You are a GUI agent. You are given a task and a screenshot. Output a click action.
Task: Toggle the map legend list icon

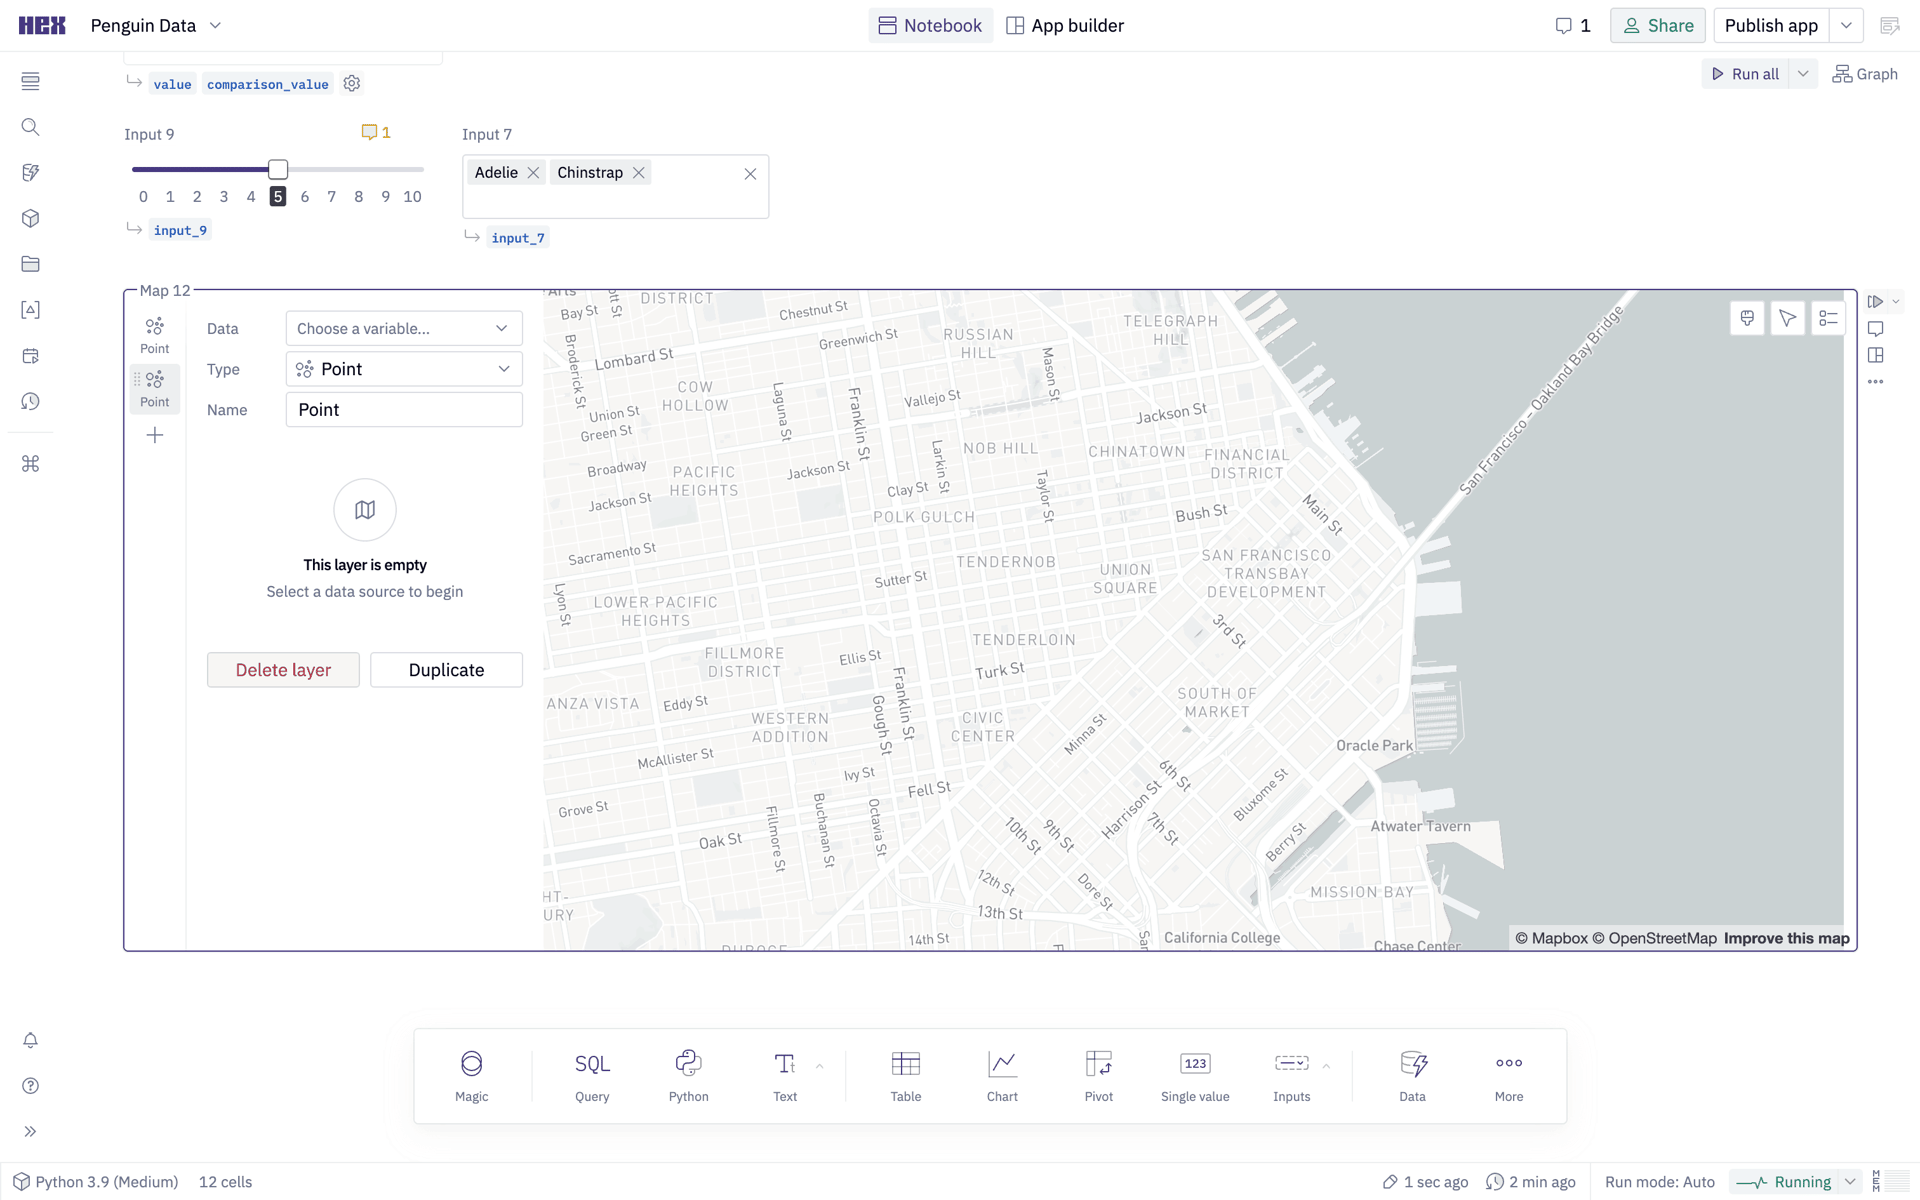pos(1828,318)
